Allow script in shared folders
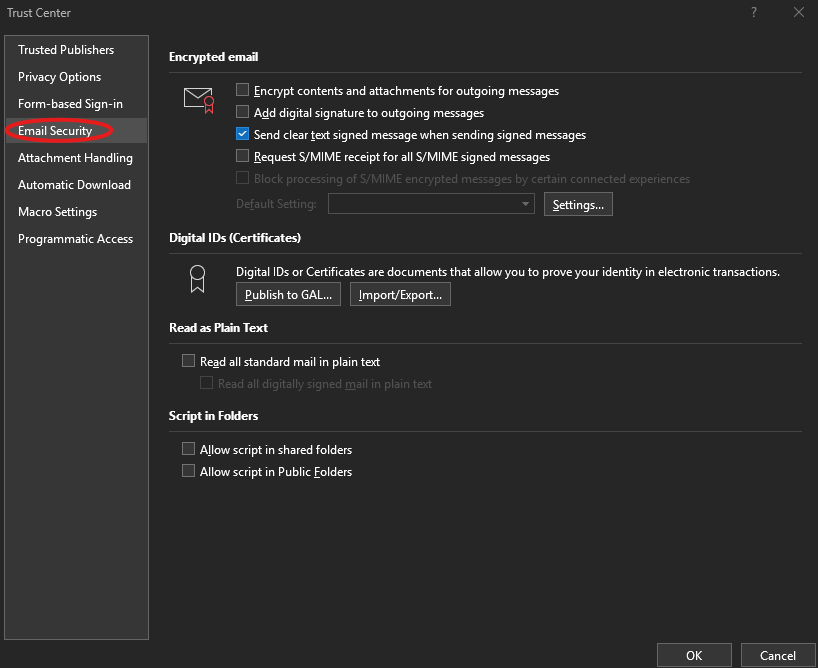 pos(188,449)
